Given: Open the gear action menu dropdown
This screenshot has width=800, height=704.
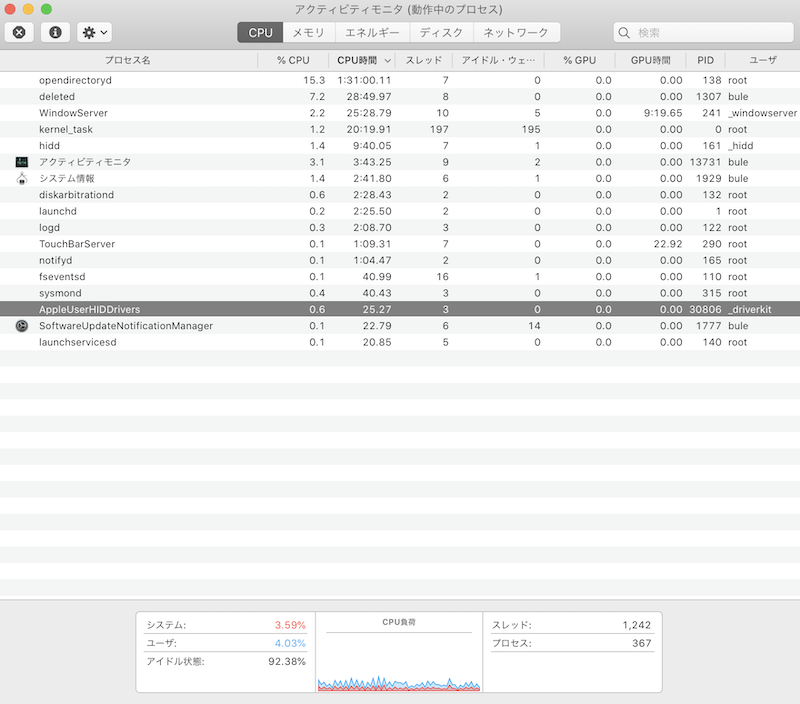Looking at the screenshot, I should (95, 32).
